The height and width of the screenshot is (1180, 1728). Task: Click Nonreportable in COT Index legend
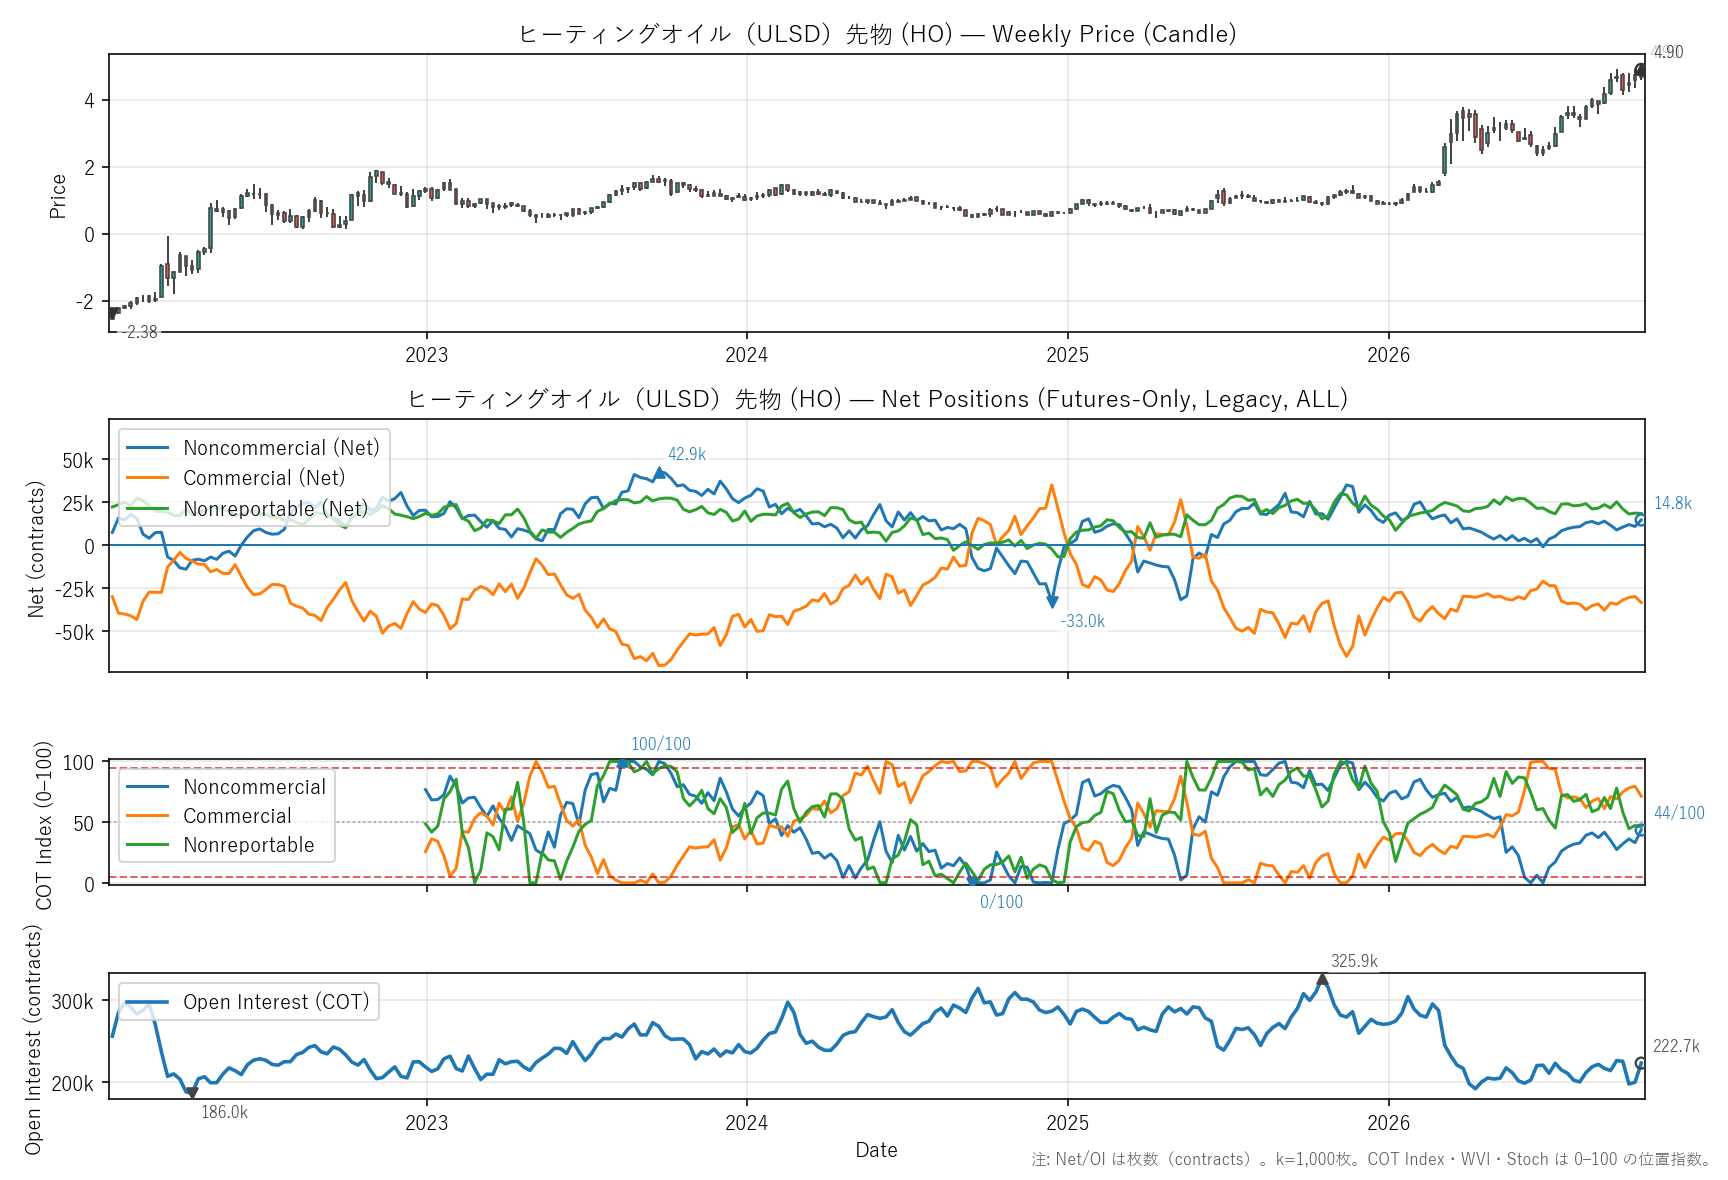(220, 845)
